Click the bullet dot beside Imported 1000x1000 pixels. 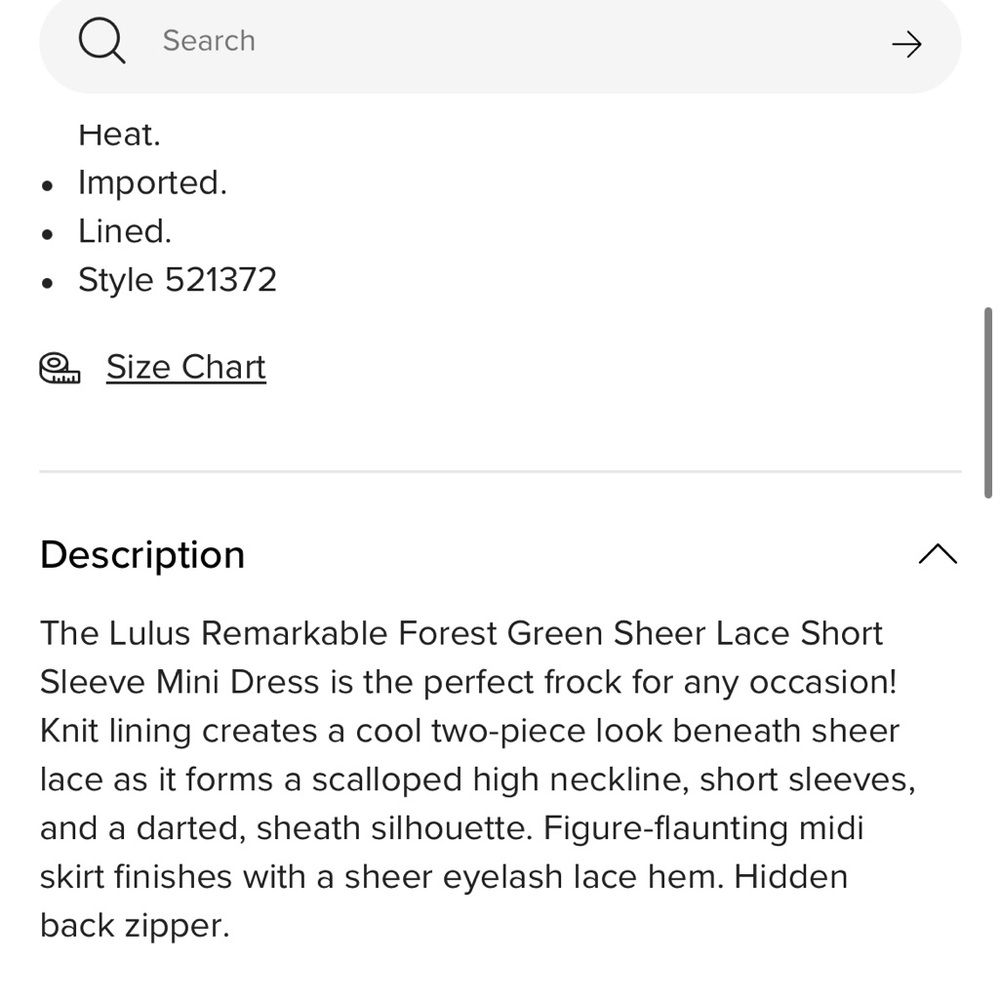[x=47, y=186]
